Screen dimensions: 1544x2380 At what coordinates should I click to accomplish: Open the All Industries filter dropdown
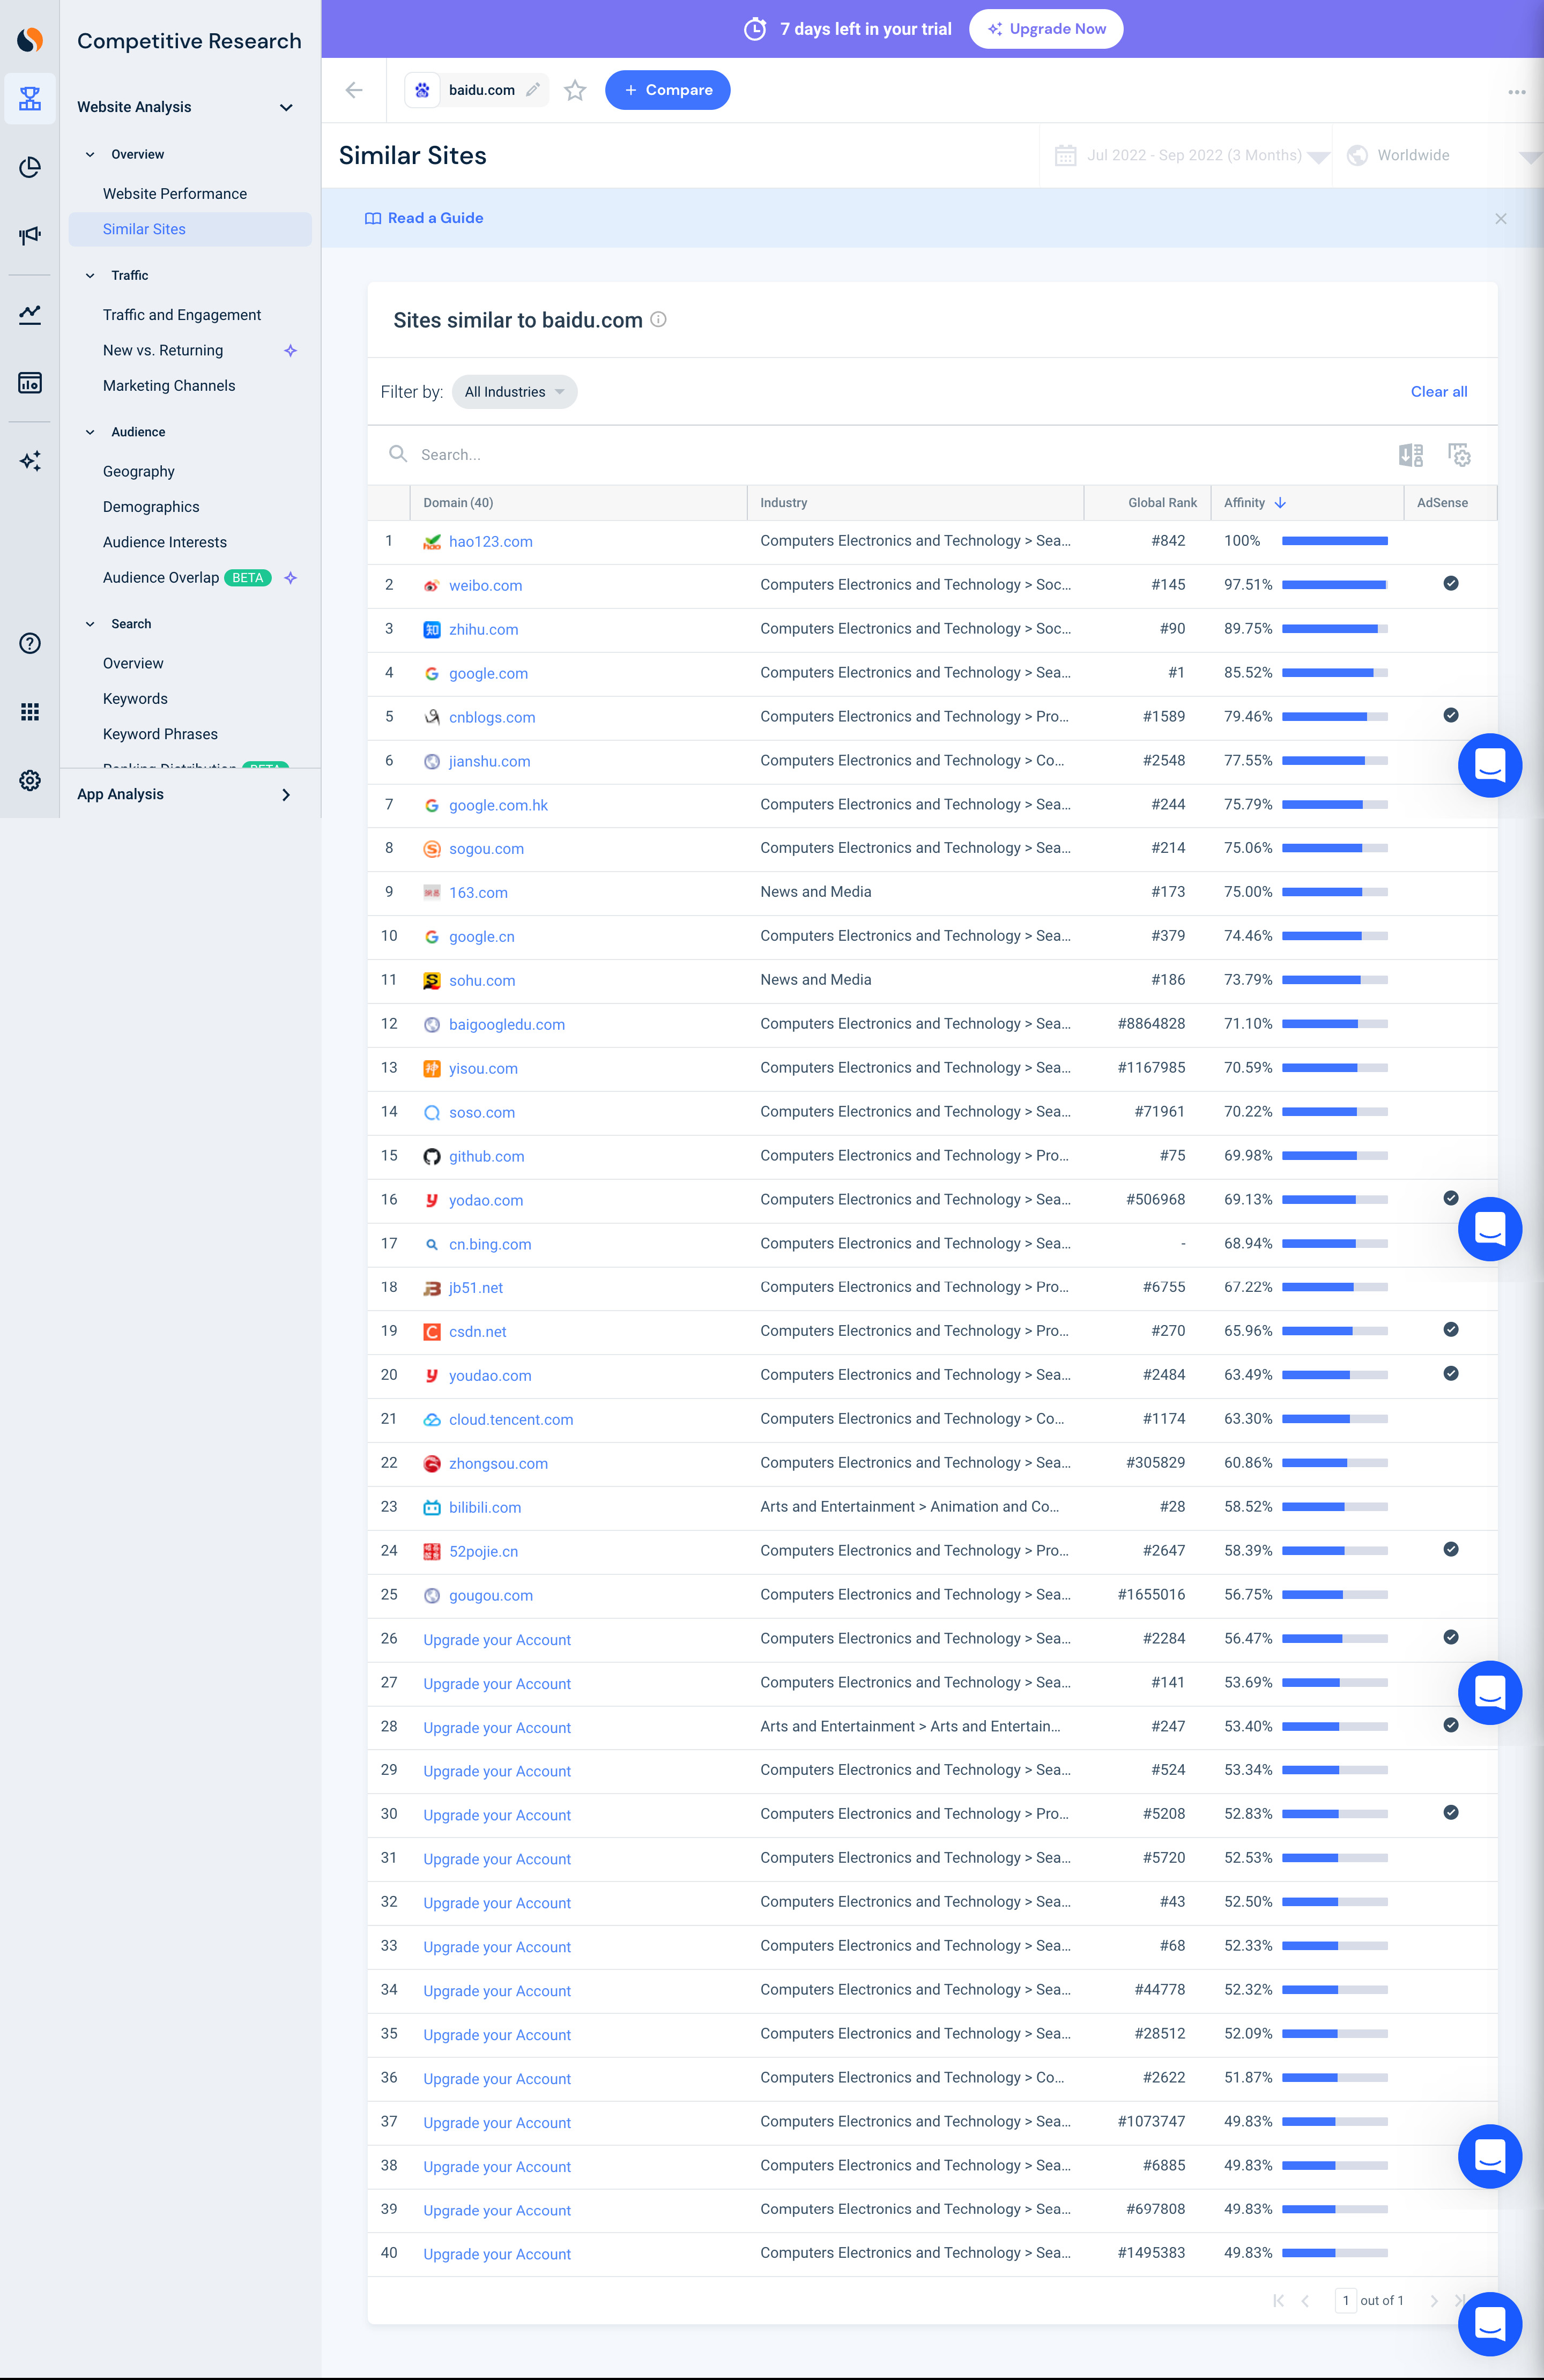514,392
